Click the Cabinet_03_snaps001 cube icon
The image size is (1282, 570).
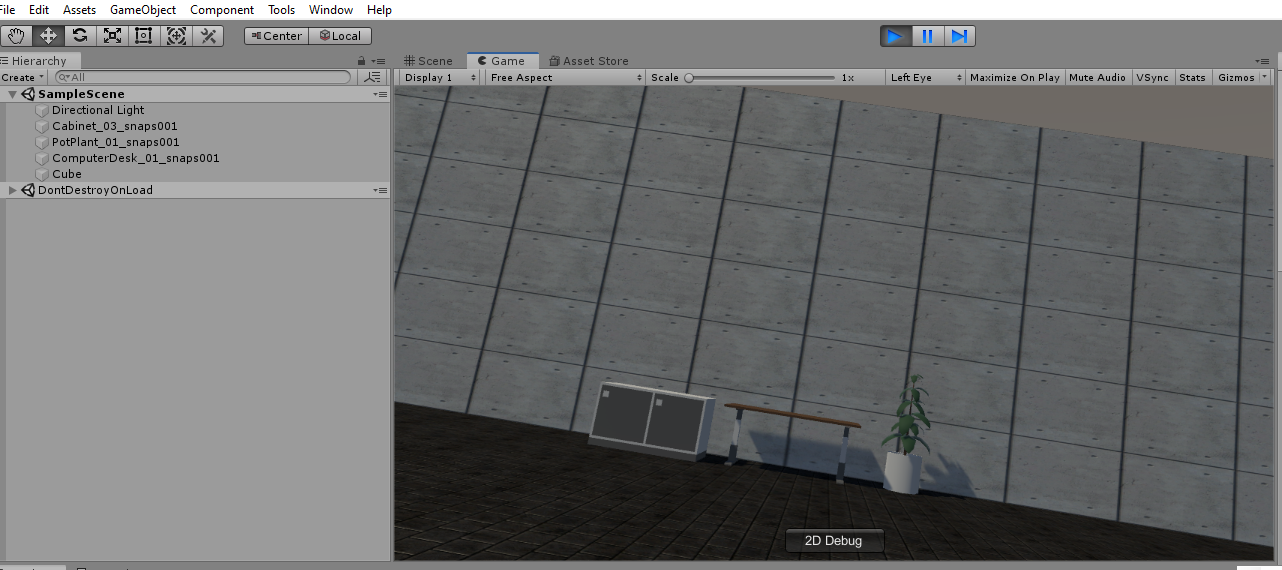[42, 126]
